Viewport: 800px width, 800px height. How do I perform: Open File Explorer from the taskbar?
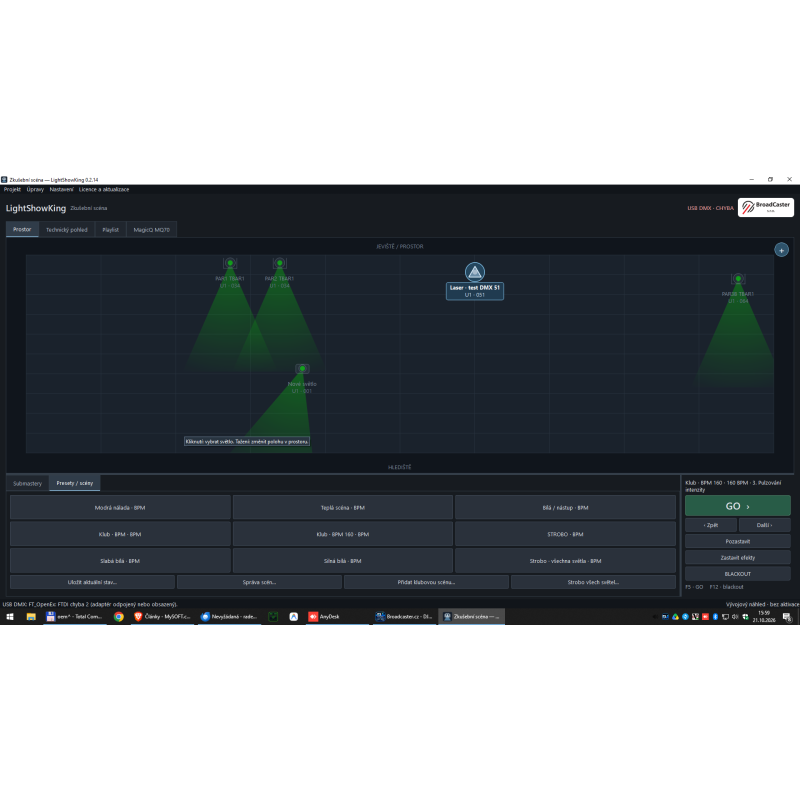click(31, 617)
